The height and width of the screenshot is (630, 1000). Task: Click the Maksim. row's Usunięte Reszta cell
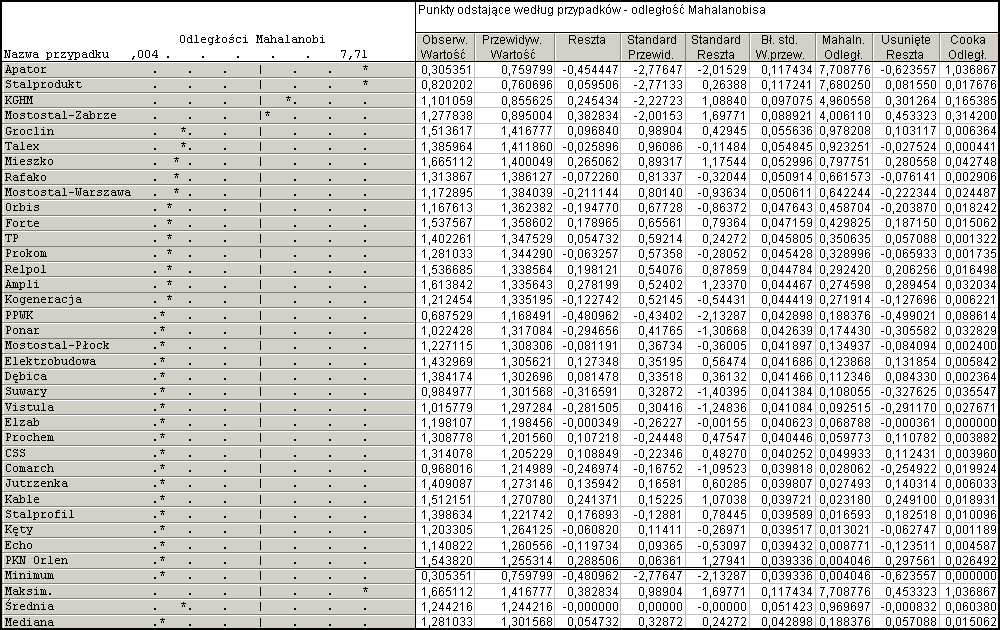[905, 592]
